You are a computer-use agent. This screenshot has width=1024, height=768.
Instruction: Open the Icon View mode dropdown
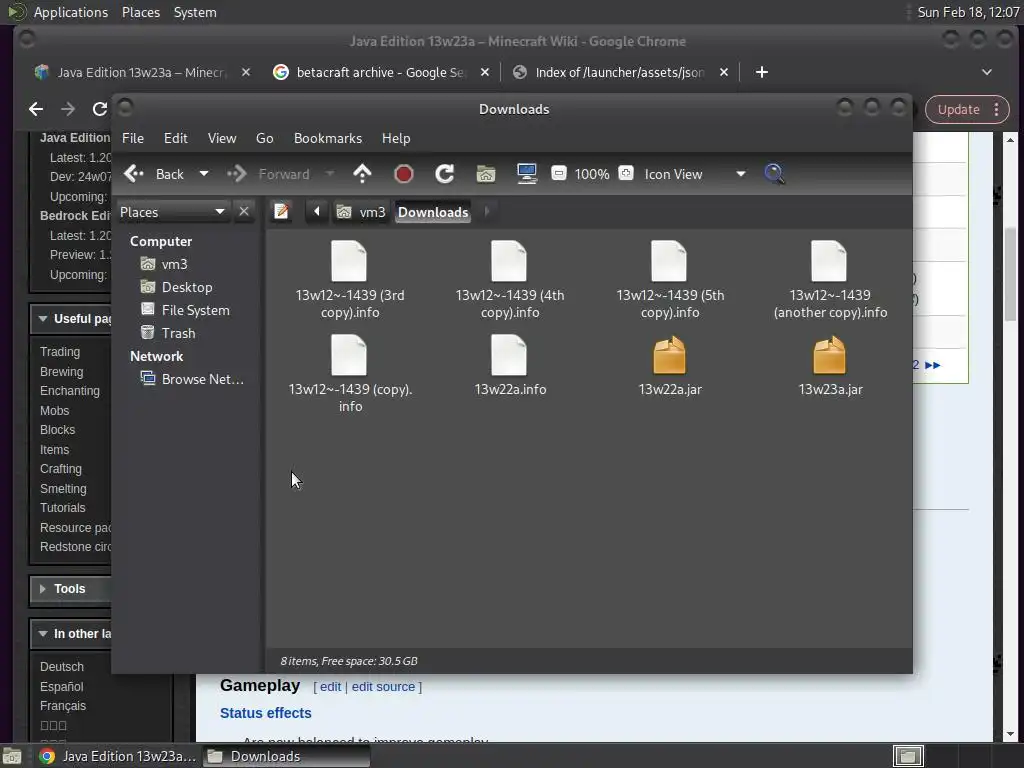695,174
